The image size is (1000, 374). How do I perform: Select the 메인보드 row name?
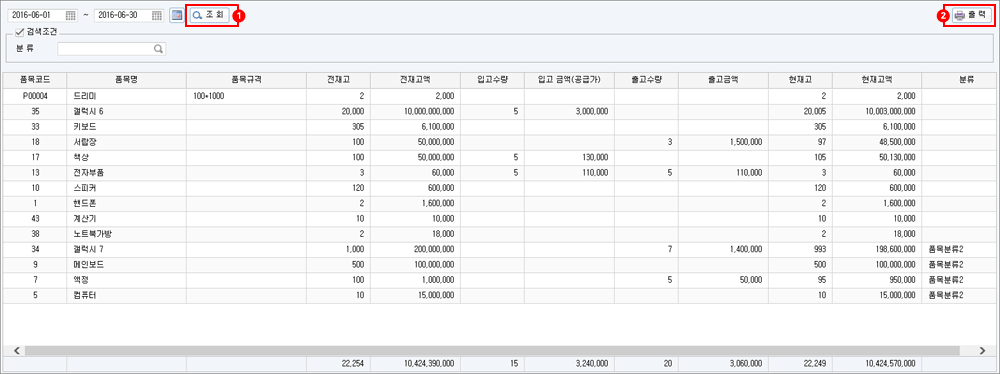coord(126,264)
